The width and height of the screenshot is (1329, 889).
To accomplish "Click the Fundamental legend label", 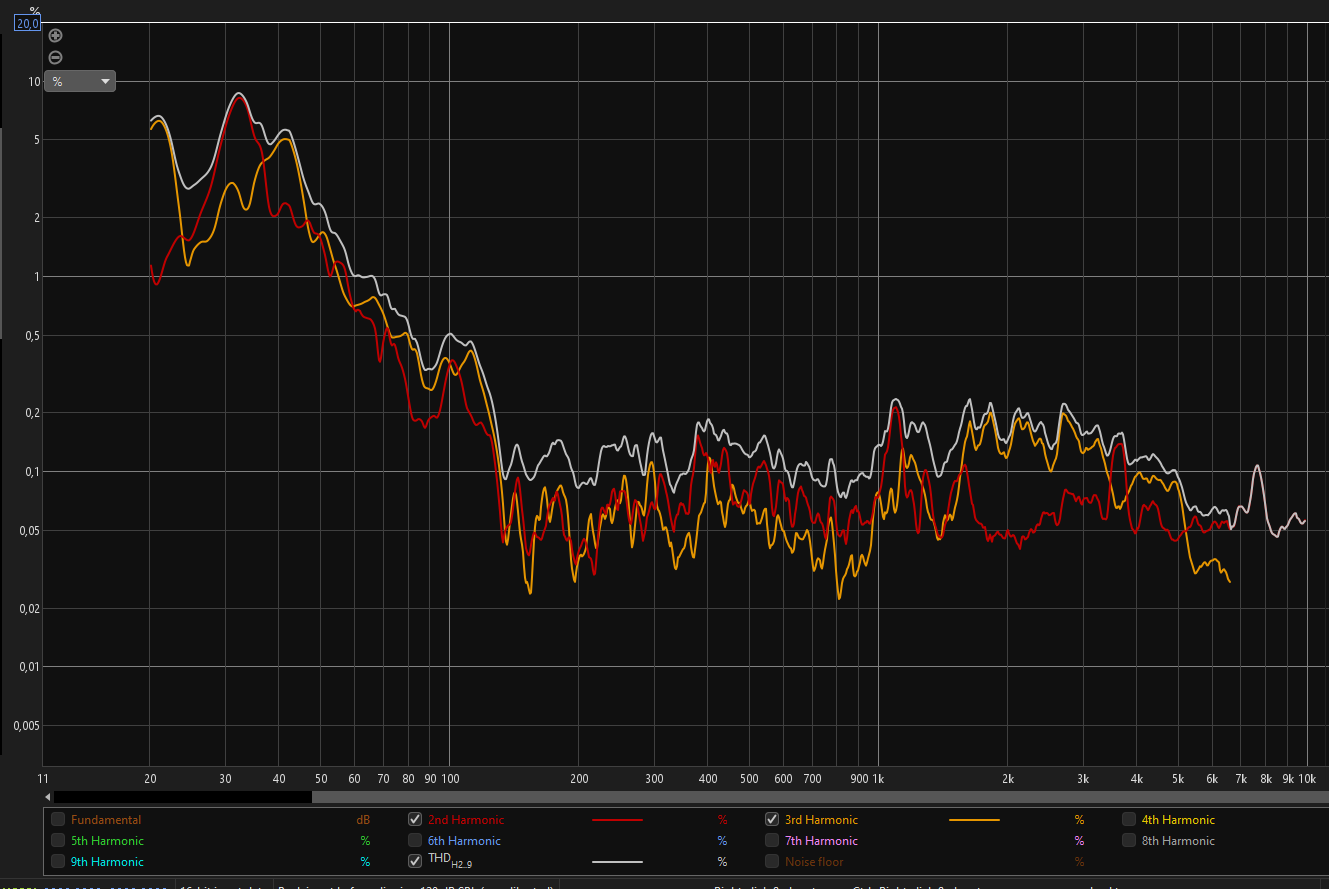I will point(106,820).
